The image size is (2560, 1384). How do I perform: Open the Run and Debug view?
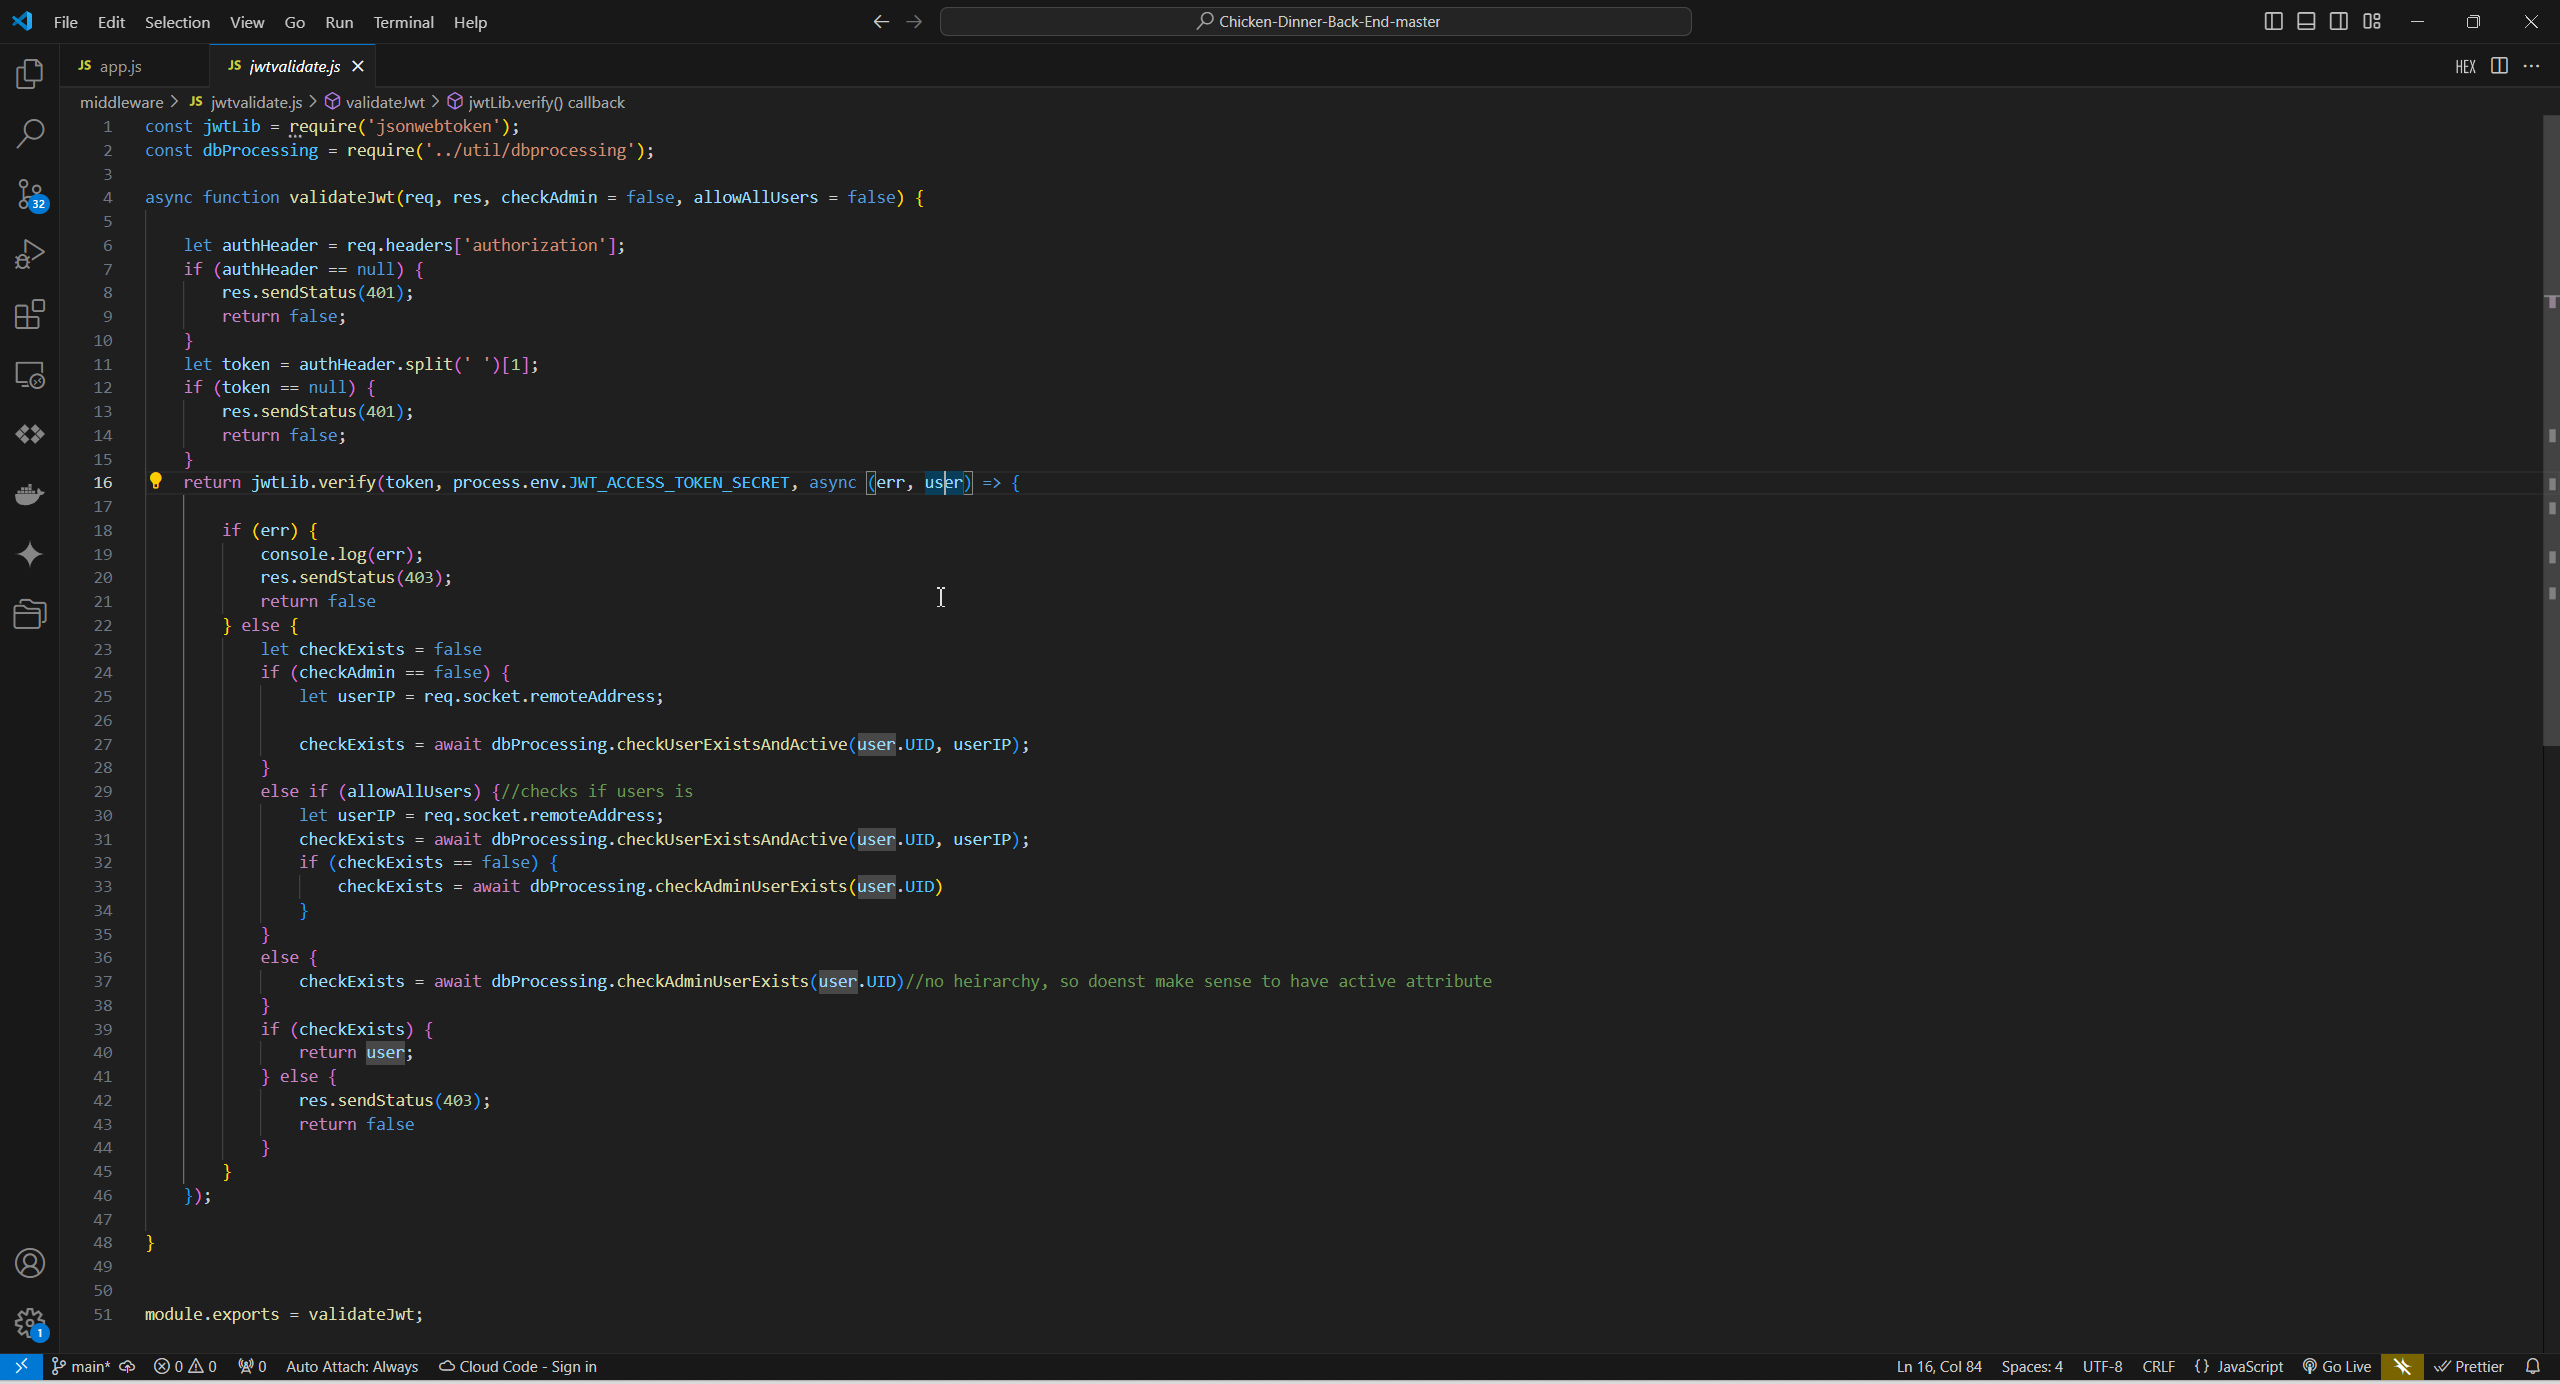(30, 254)
